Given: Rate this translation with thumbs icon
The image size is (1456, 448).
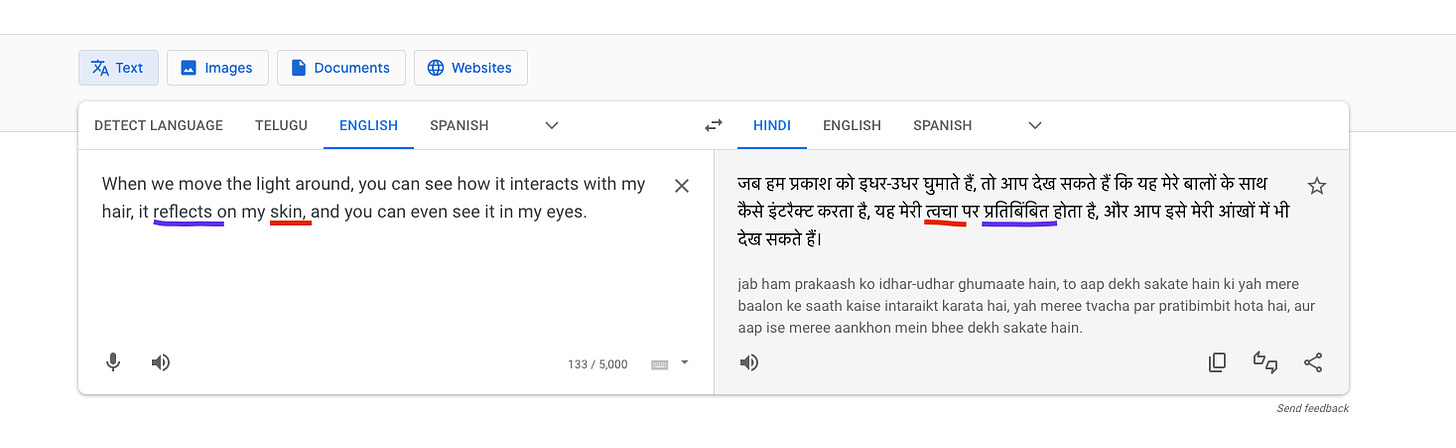Looking at the screenshot, I should point(1266,362).
